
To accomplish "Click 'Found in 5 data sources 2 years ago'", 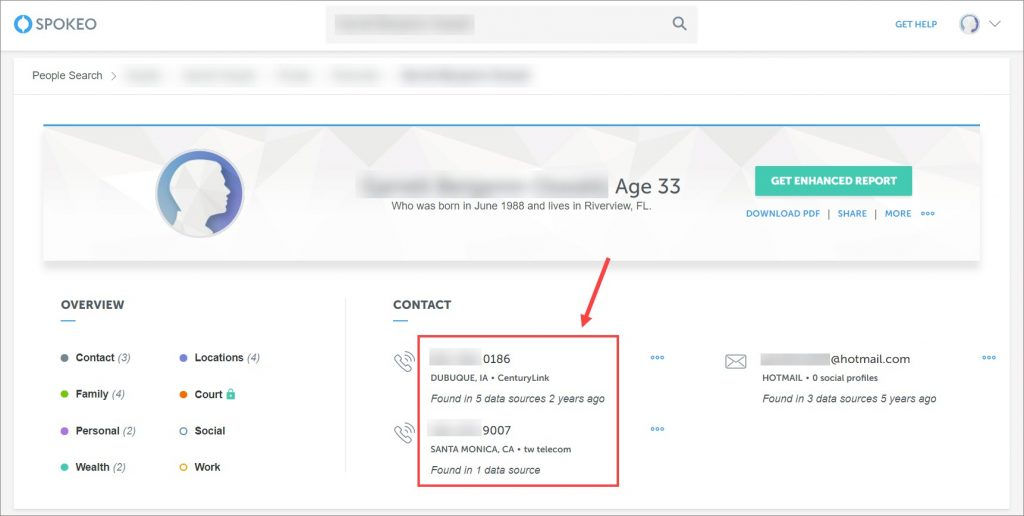I will coord(518,399).
